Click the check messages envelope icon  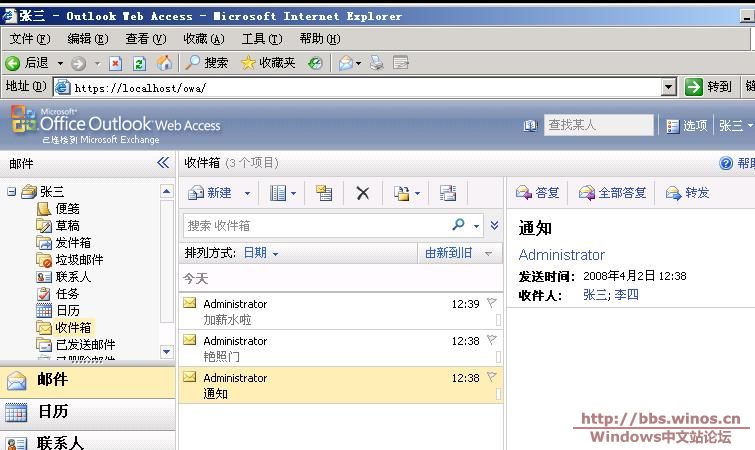pyautogui.click(x=322, y=193)
